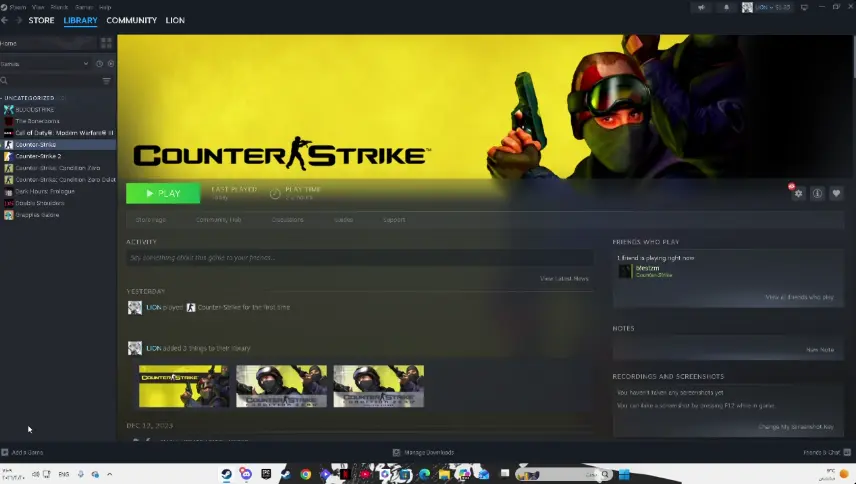Open the Store Page link
Screen dimensions: 856x484
pyautogui.click(x=151, y=220)
